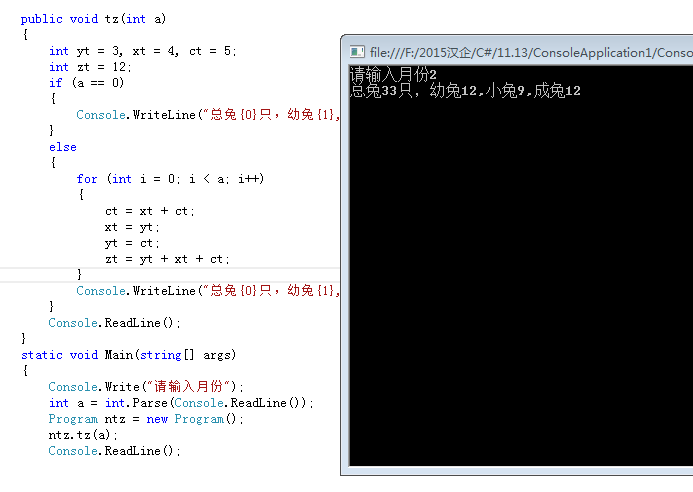Click the line 'zt = yt + xt + ct;'
Image resolution: width=693 pixels, height=492 pixels.
tap(168, 259)
